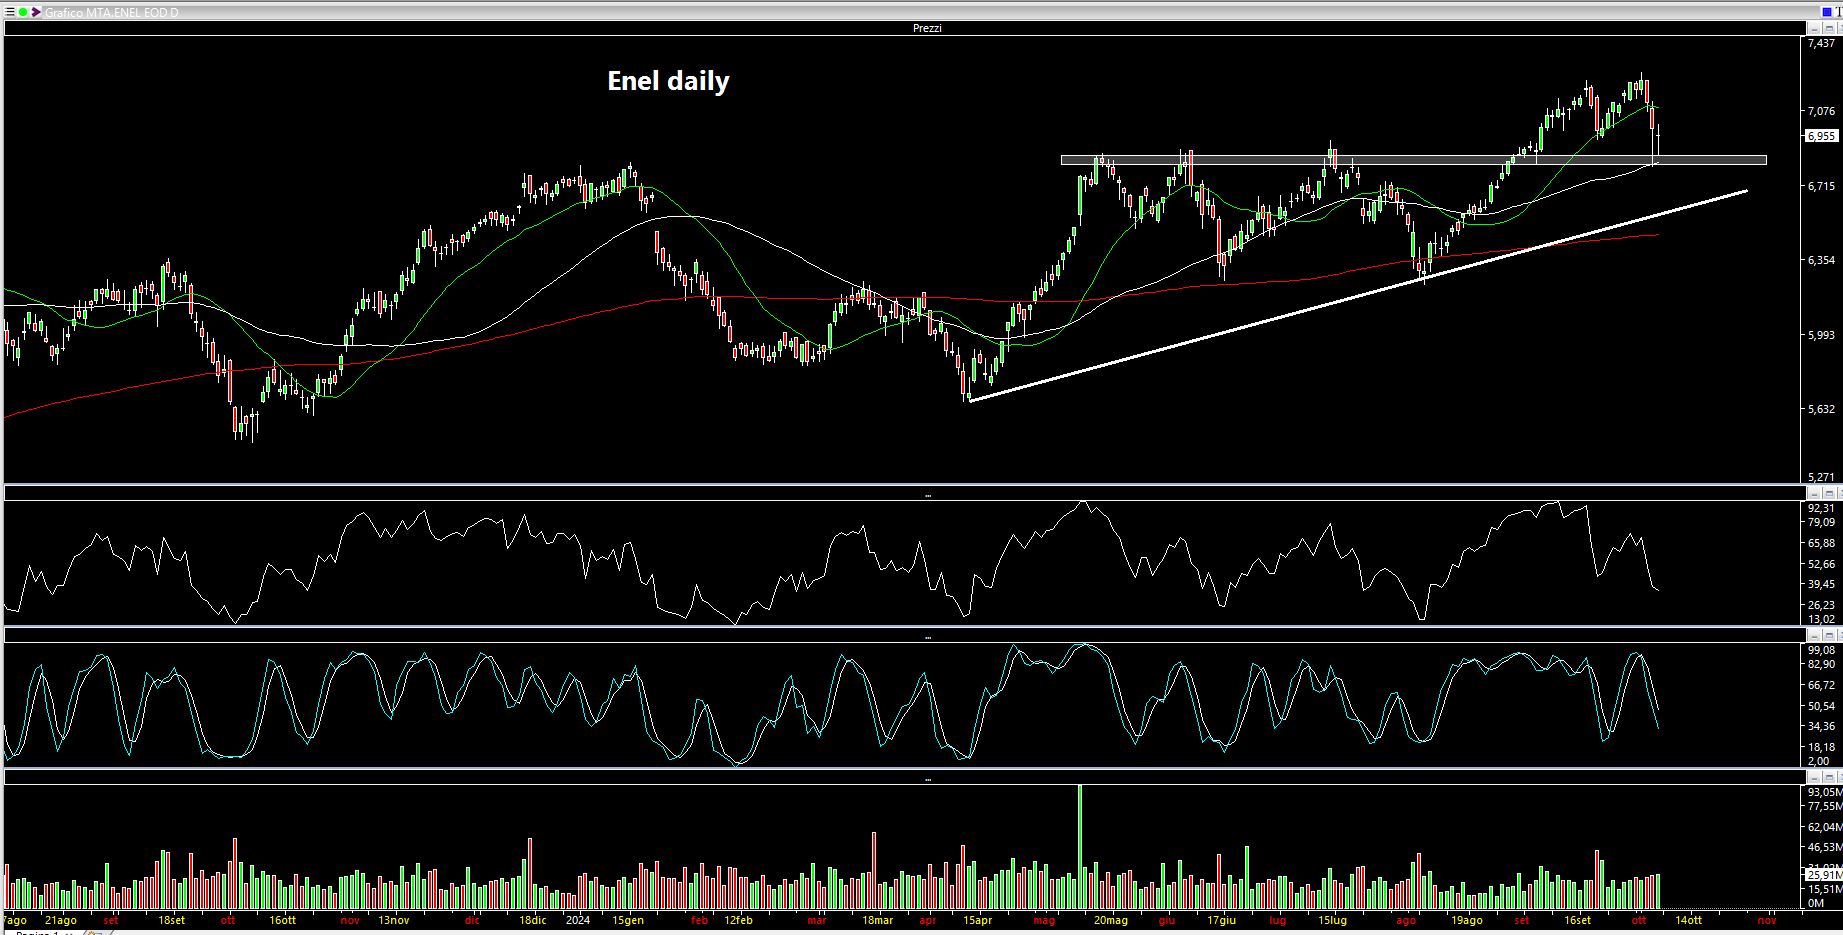Click the '18set' date on time axis

point(171,920)
